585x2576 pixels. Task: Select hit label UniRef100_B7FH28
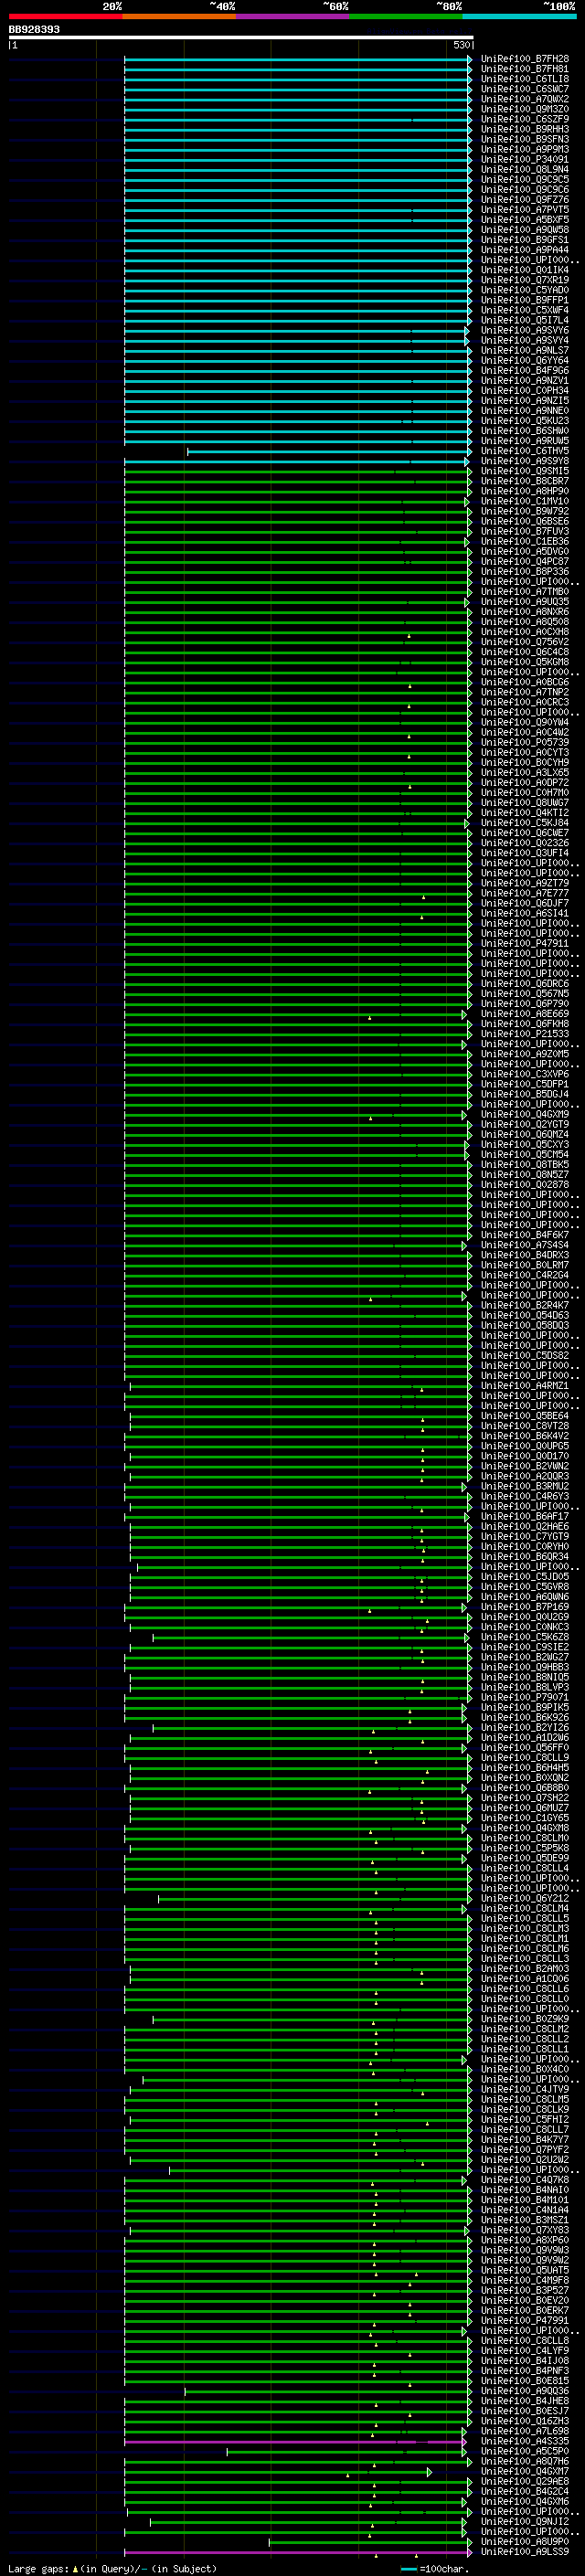pyautogui.click(x=525, y=59)
